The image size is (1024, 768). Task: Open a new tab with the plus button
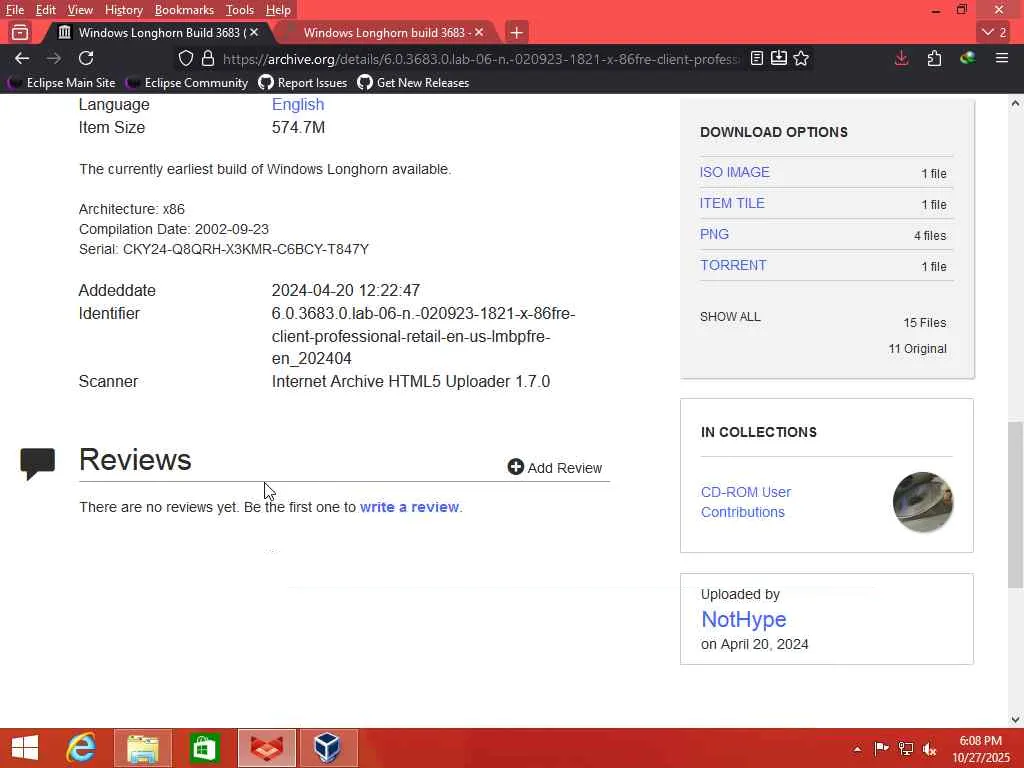point(516,32)
